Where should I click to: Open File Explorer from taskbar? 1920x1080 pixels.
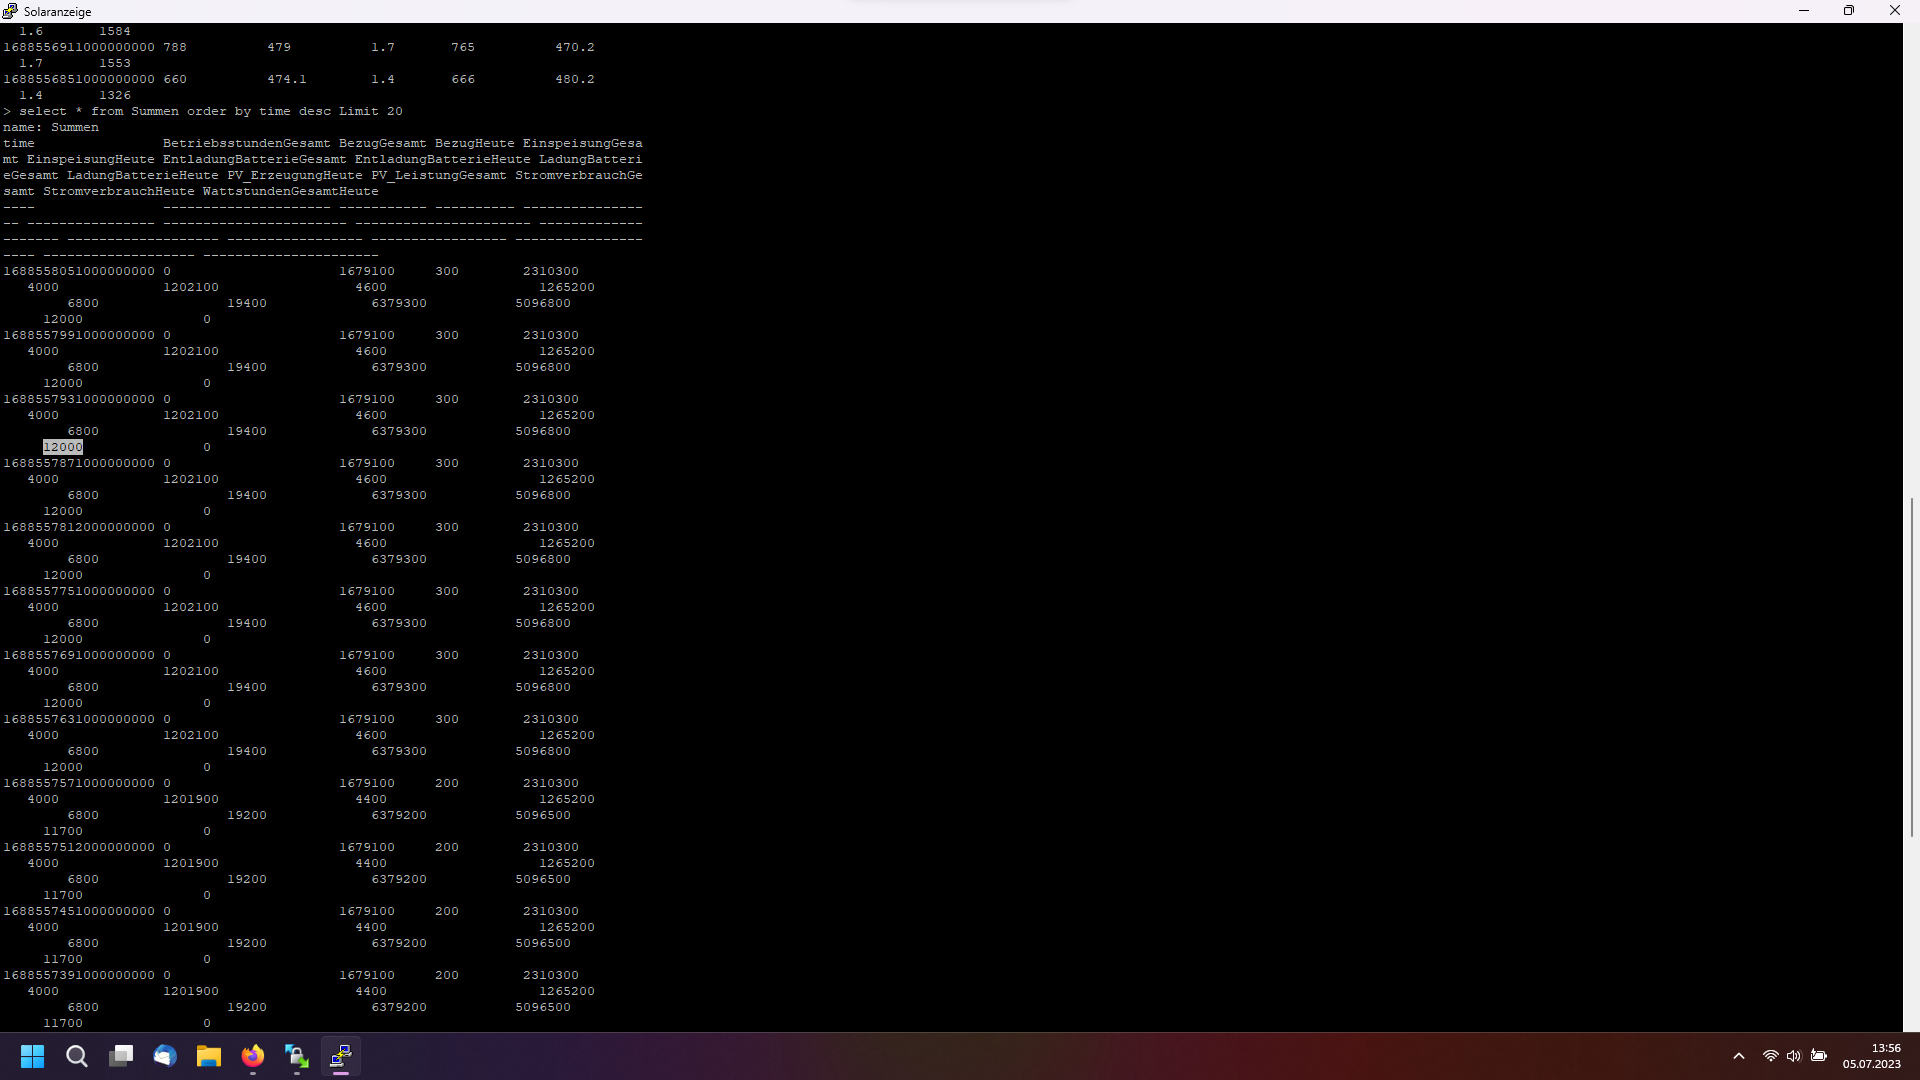(209, 1056)
